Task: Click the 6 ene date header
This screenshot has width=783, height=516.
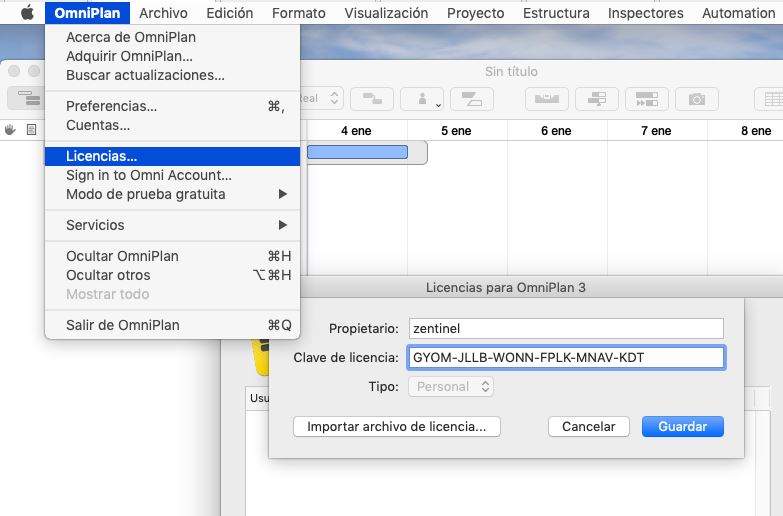Action: click(556, 131)
